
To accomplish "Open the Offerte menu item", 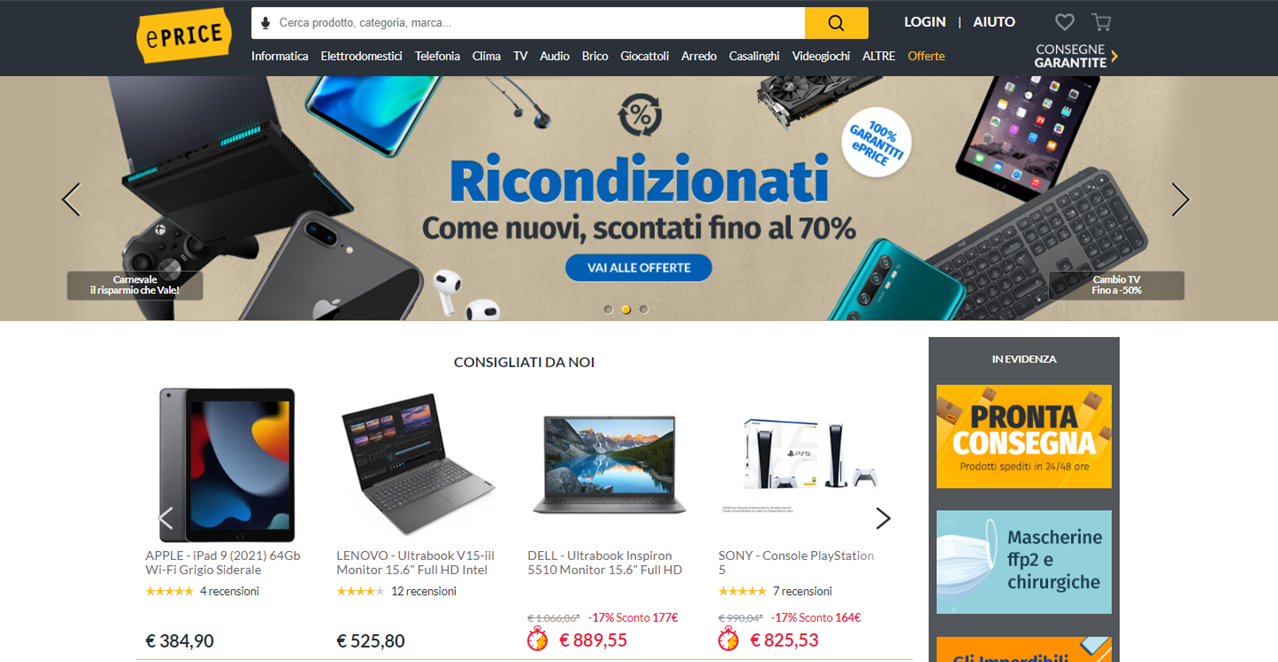I will point(926,56).
